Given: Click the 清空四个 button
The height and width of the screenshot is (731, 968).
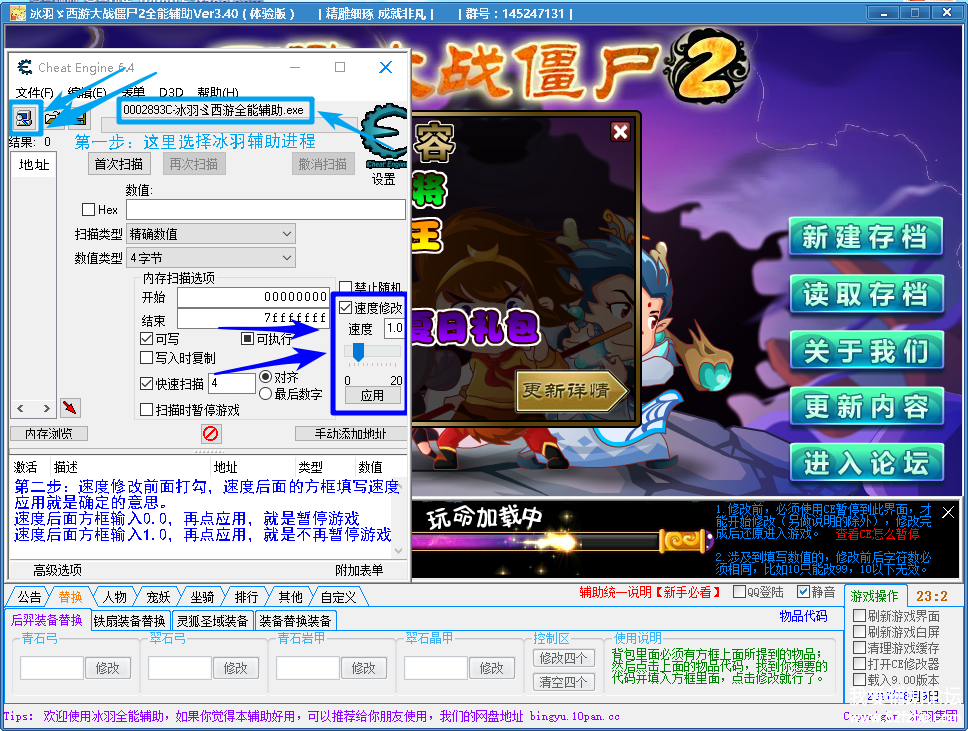Looking at the screenshot, I should click(563, 682).
